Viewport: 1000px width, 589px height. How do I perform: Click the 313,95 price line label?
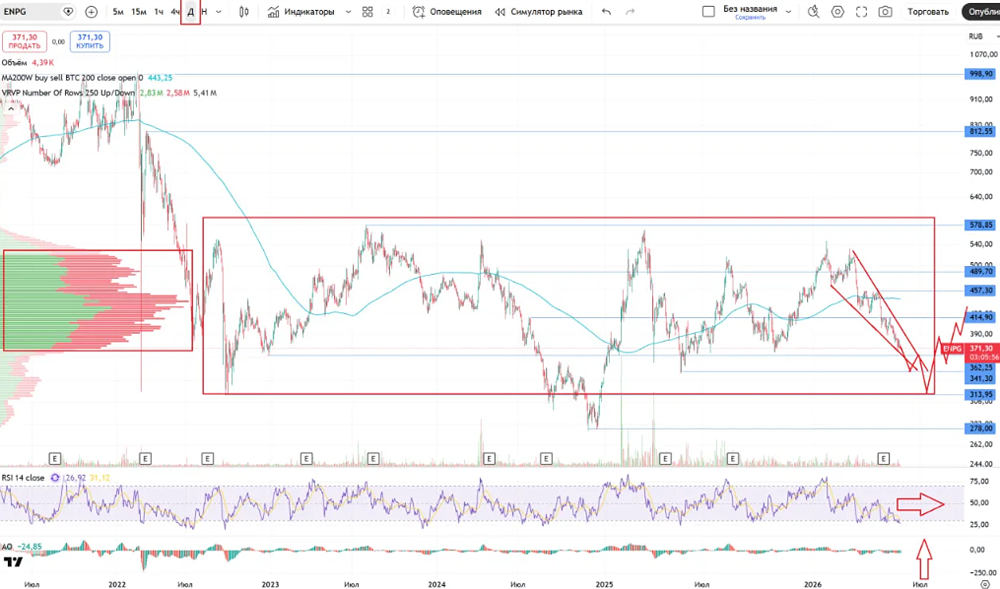[x=980, y=395]
